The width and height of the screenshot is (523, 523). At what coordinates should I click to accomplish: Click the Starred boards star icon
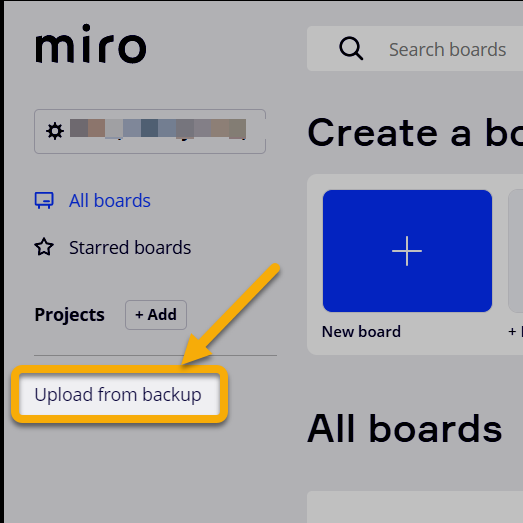[44, 247]
